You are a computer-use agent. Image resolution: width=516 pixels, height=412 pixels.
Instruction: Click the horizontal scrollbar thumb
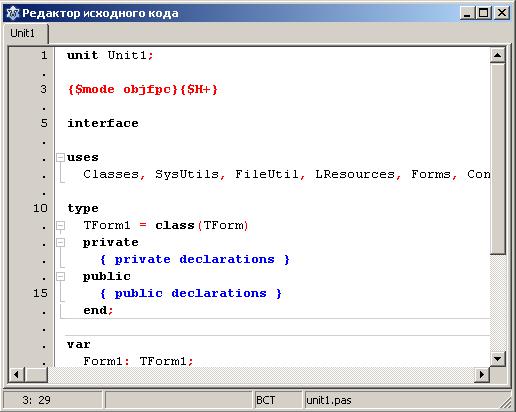click(36, 374)
